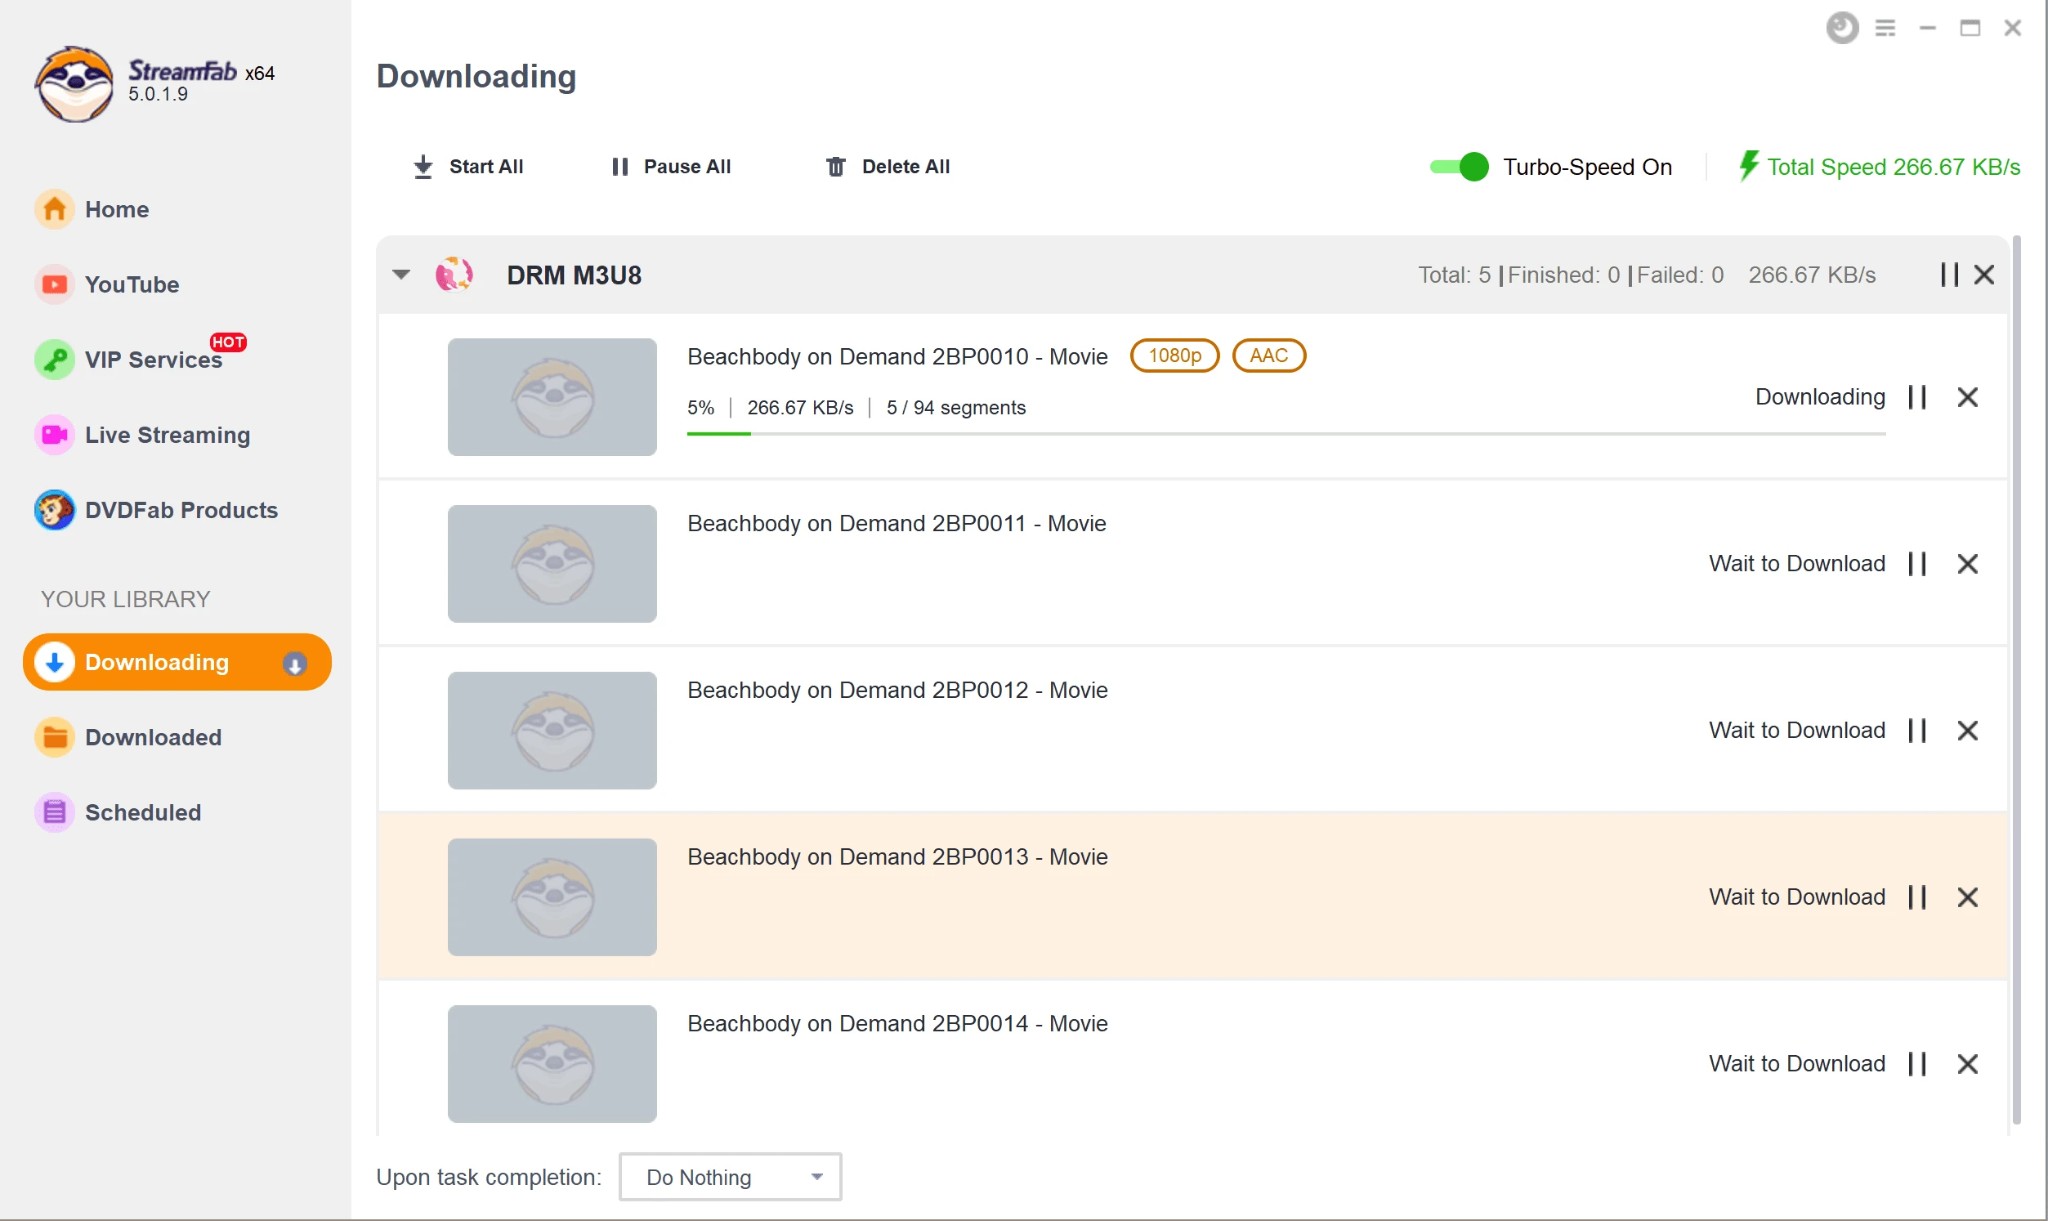Collapse the DRM M3U8 download group

coord(403,275)
